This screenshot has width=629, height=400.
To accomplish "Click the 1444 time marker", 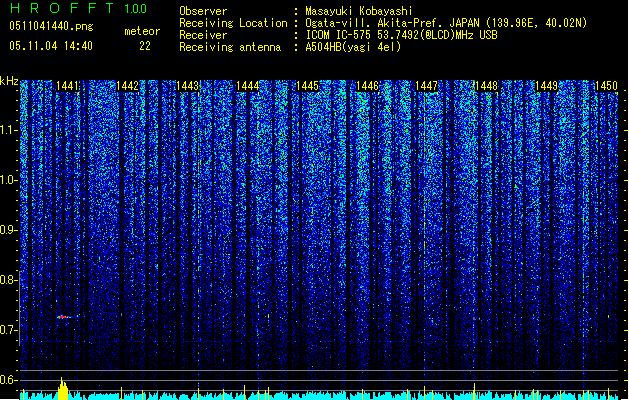I will click(x=248, y=86).
